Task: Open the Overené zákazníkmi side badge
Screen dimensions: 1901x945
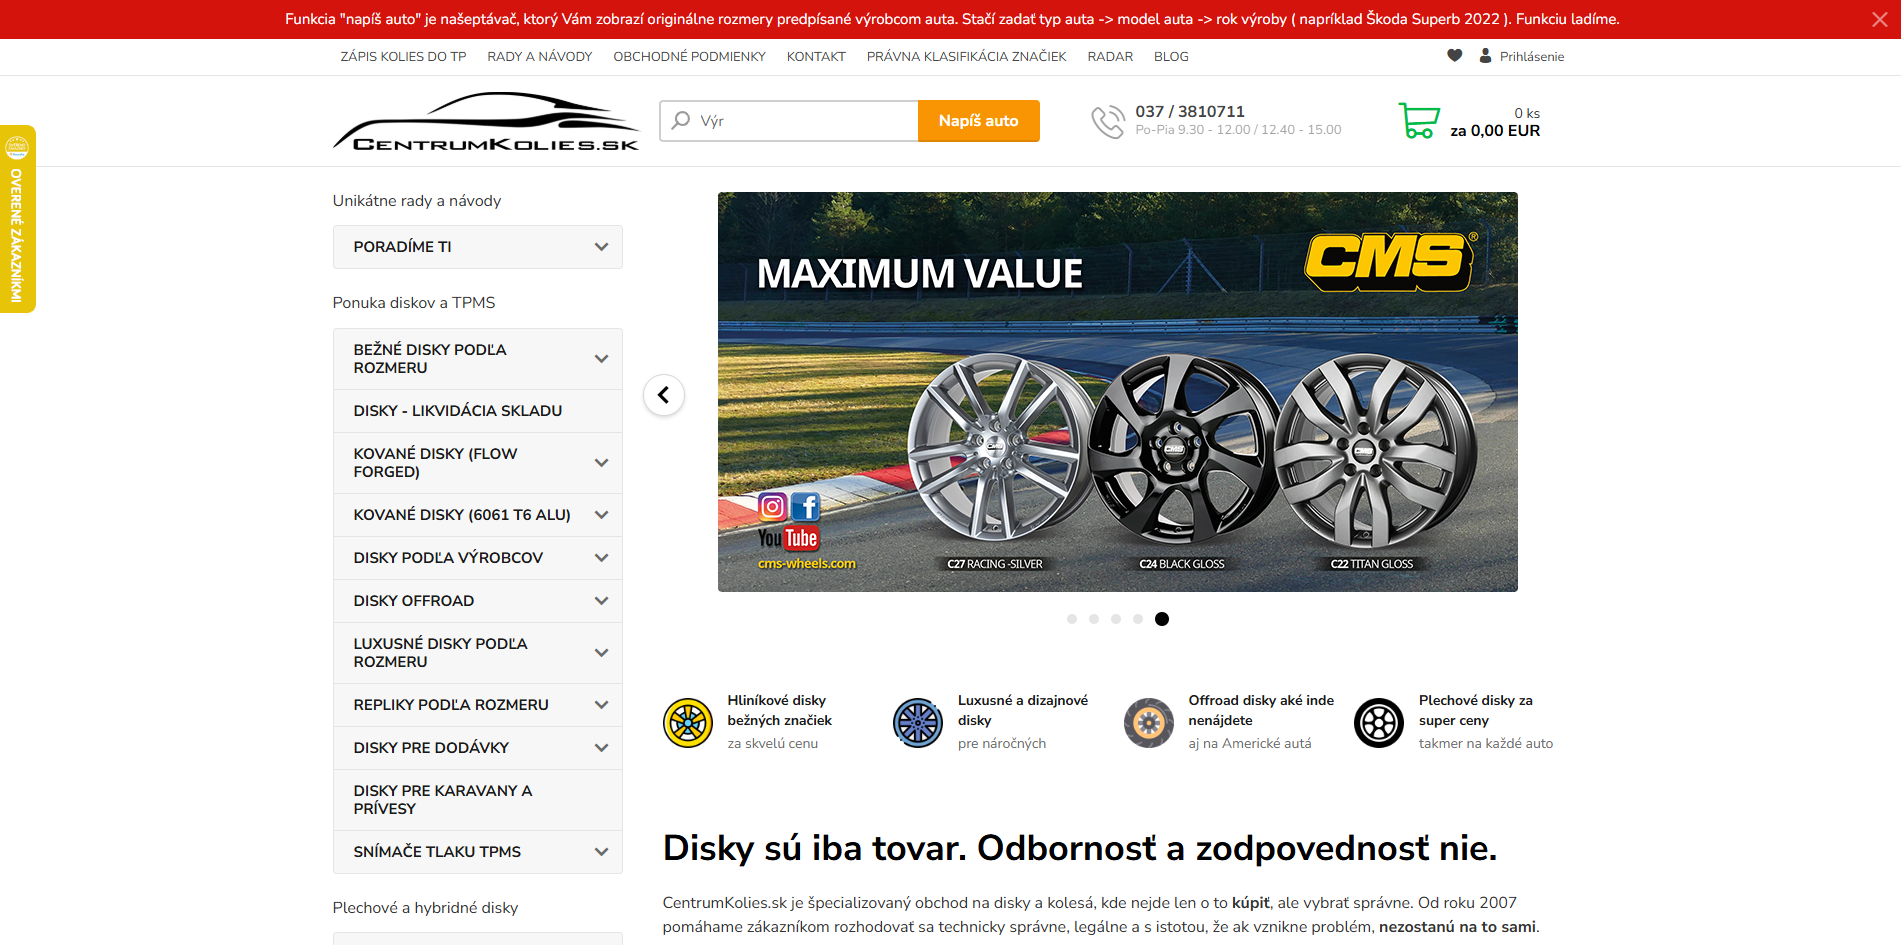Action: 17,219
